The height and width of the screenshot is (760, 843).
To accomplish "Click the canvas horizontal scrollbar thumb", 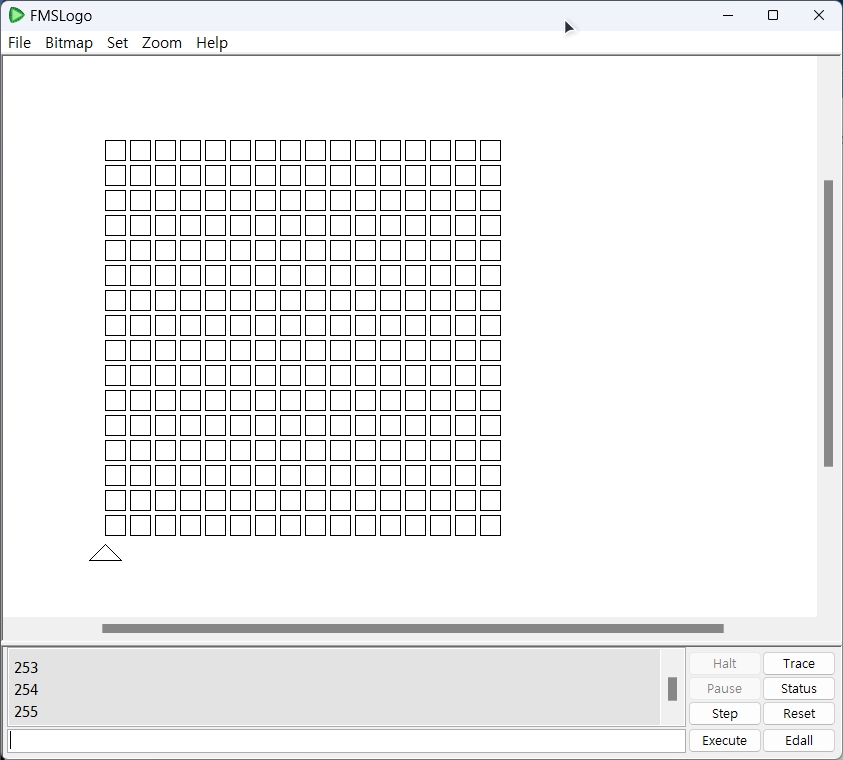I will pos(413,628).
